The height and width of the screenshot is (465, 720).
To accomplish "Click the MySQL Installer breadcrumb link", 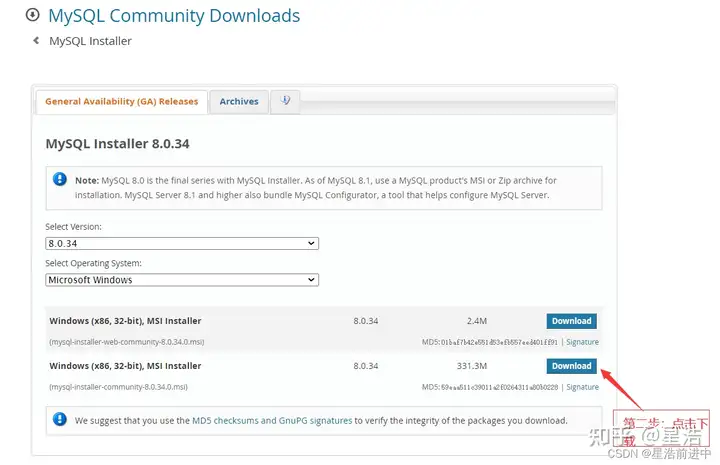I will 90,41.
